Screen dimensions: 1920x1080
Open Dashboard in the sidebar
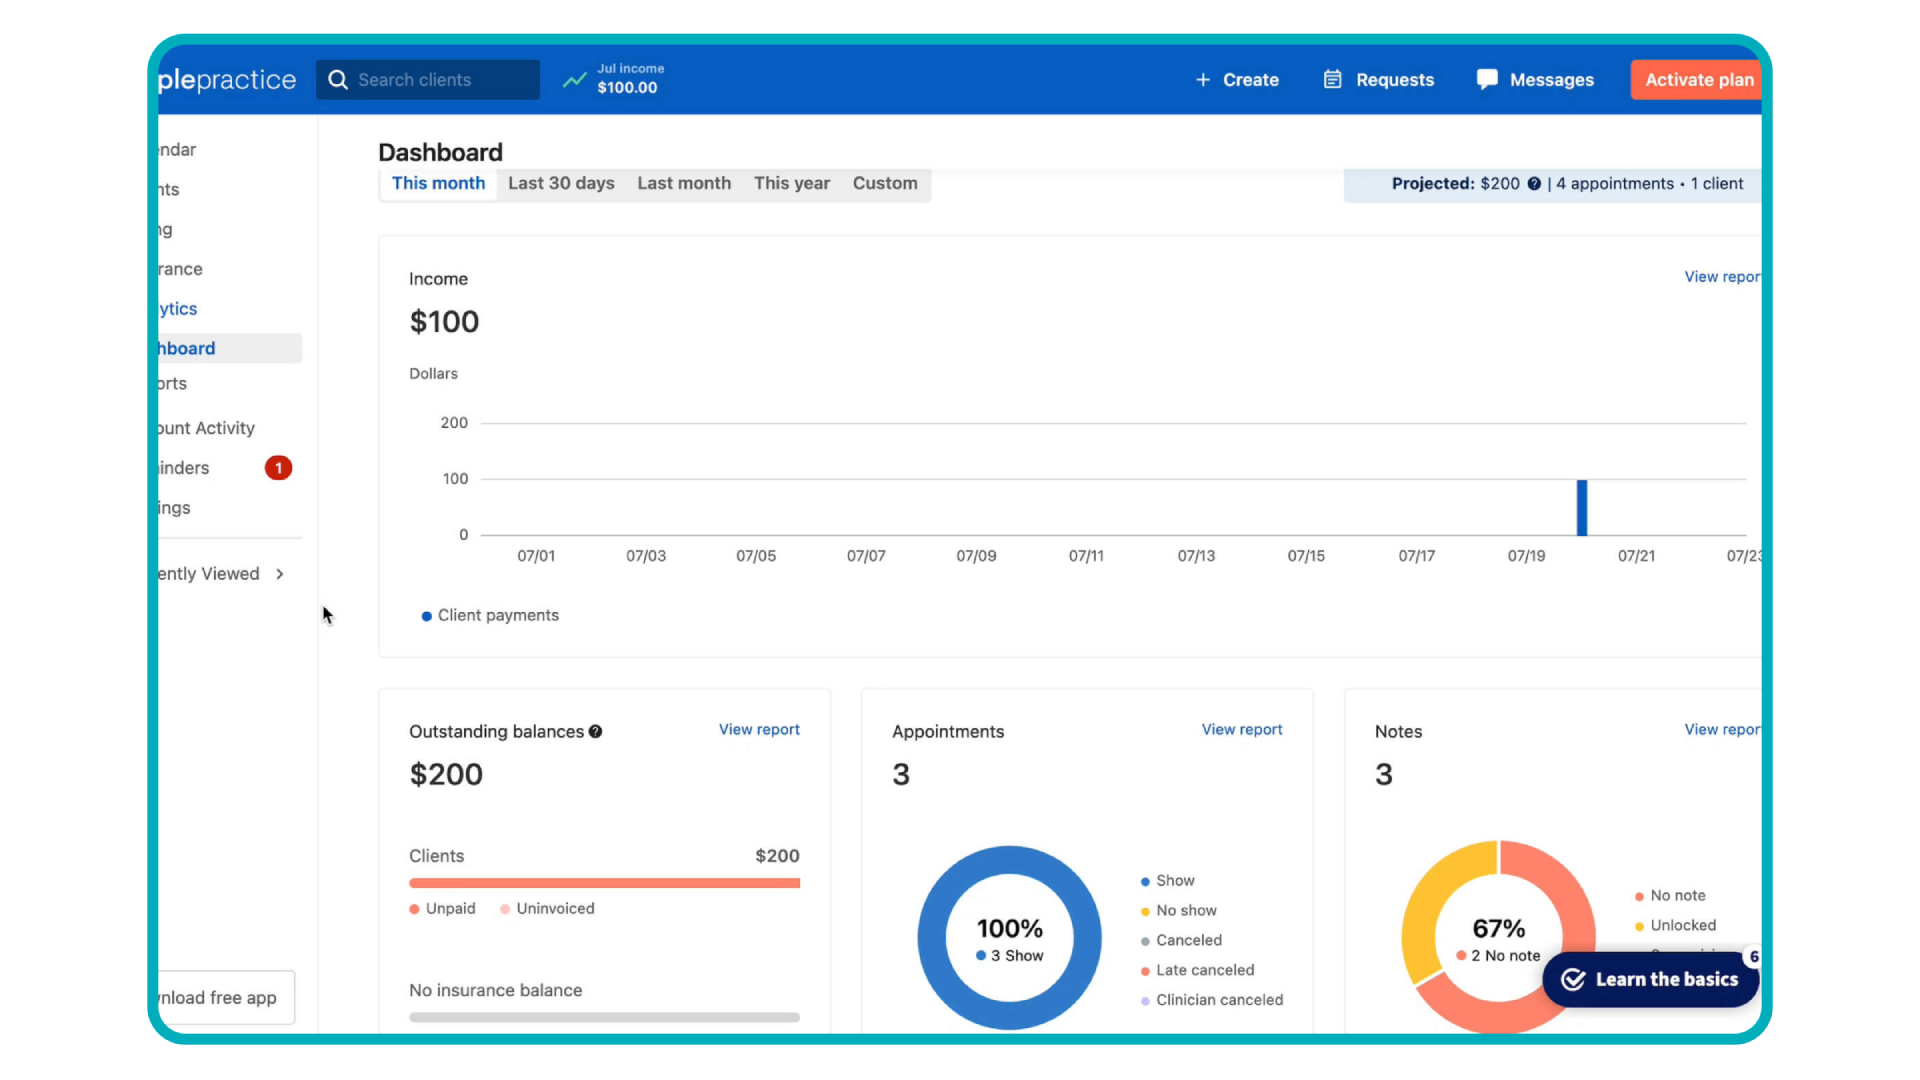(x=229, y=348)
